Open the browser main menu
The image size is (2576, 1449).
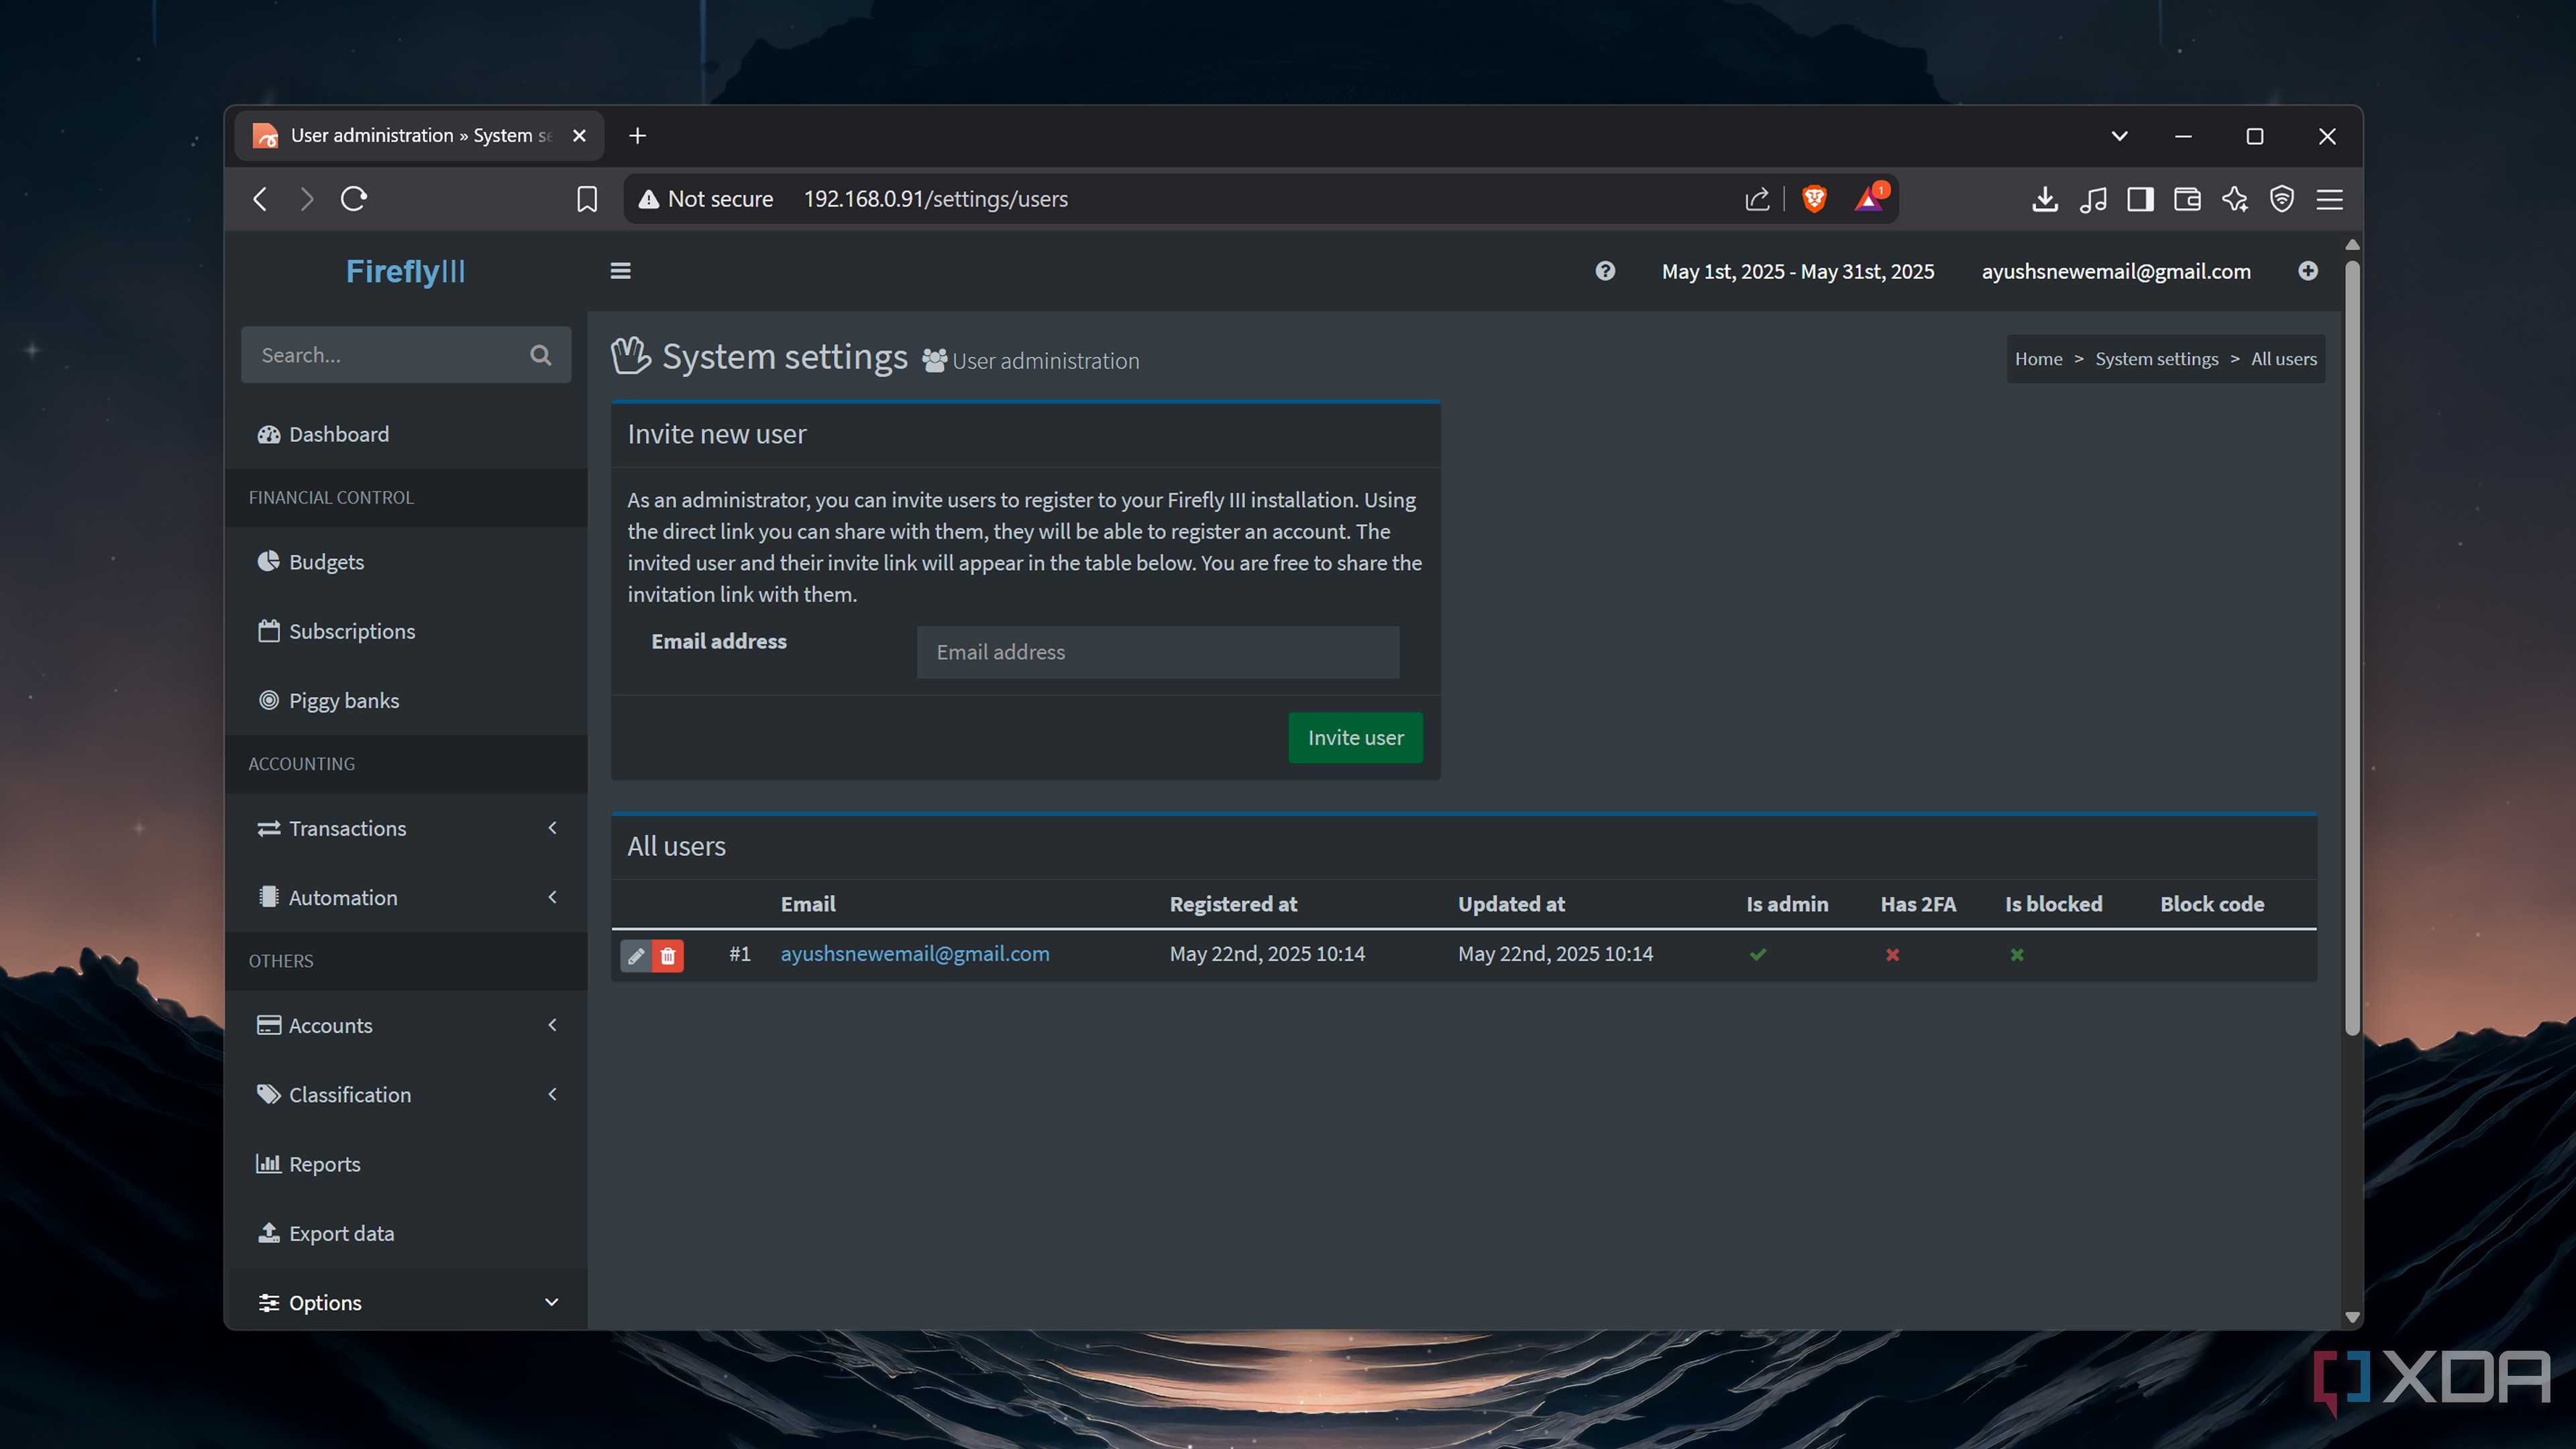click(x=2330, y=199)
